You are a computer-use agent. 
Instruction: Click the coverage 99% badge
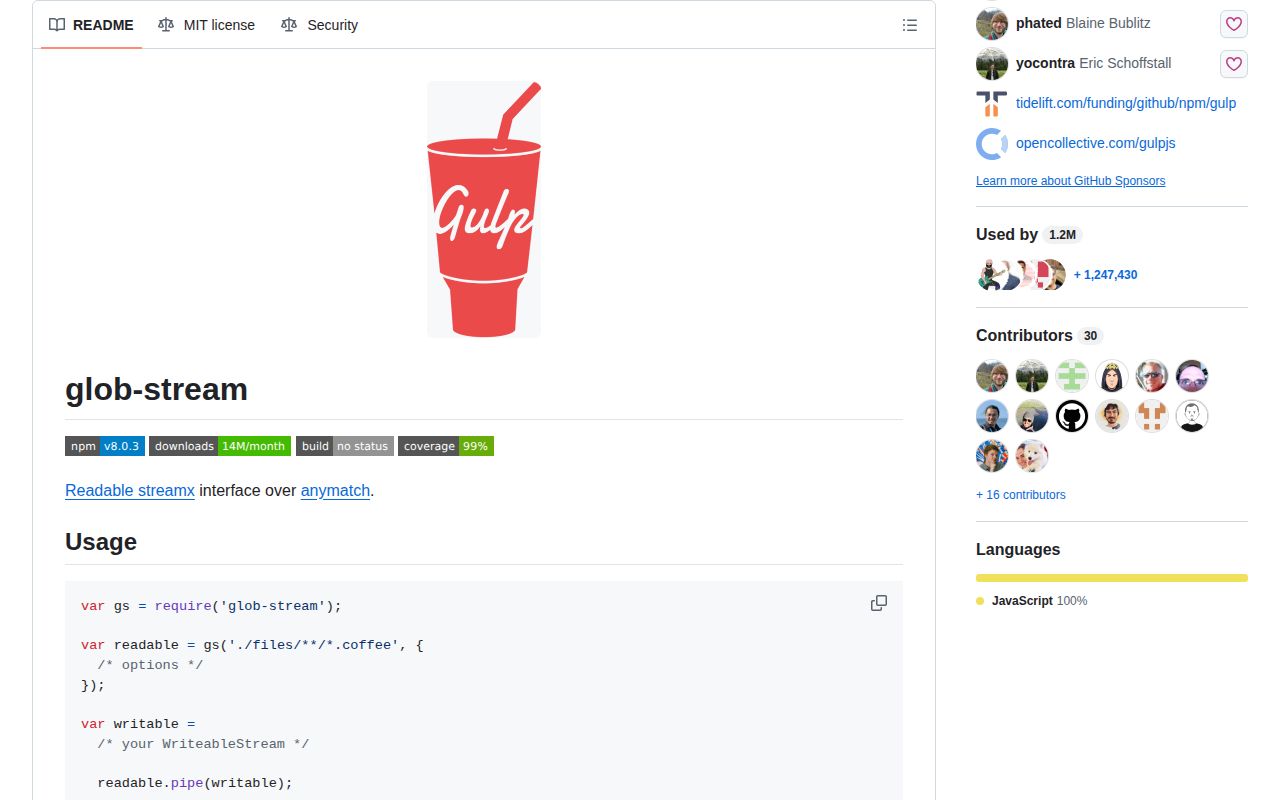coord(446,446)
